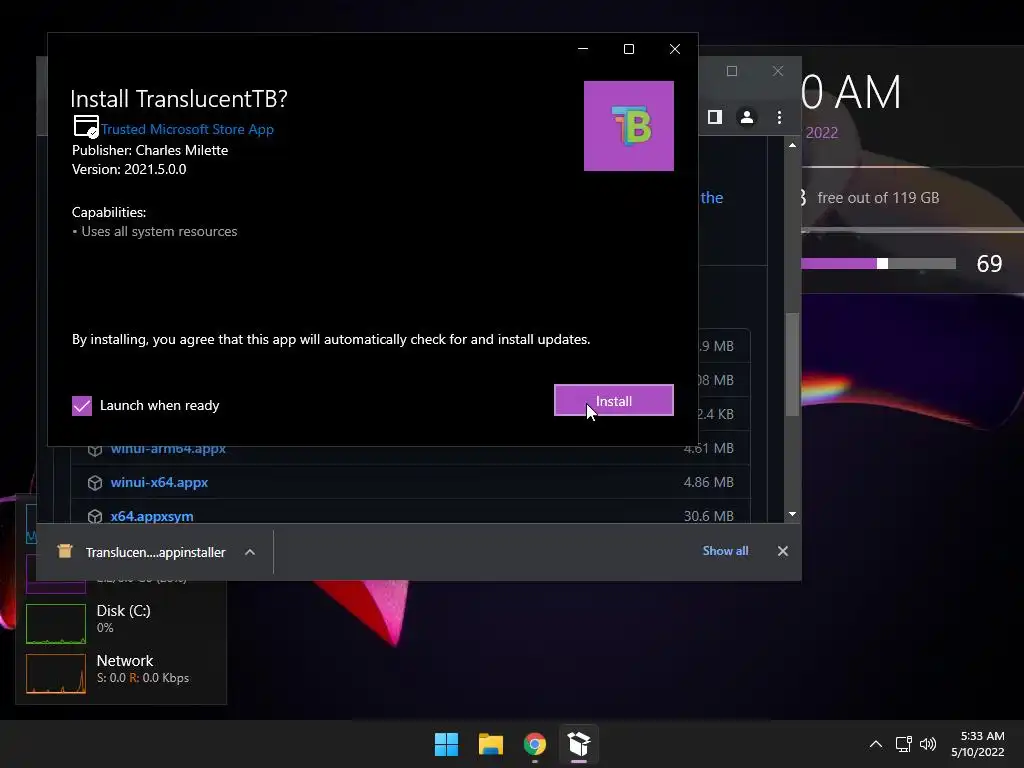Uncheck the Launch when ready checkbox
1024x768 pixels.
pos(82,406)
